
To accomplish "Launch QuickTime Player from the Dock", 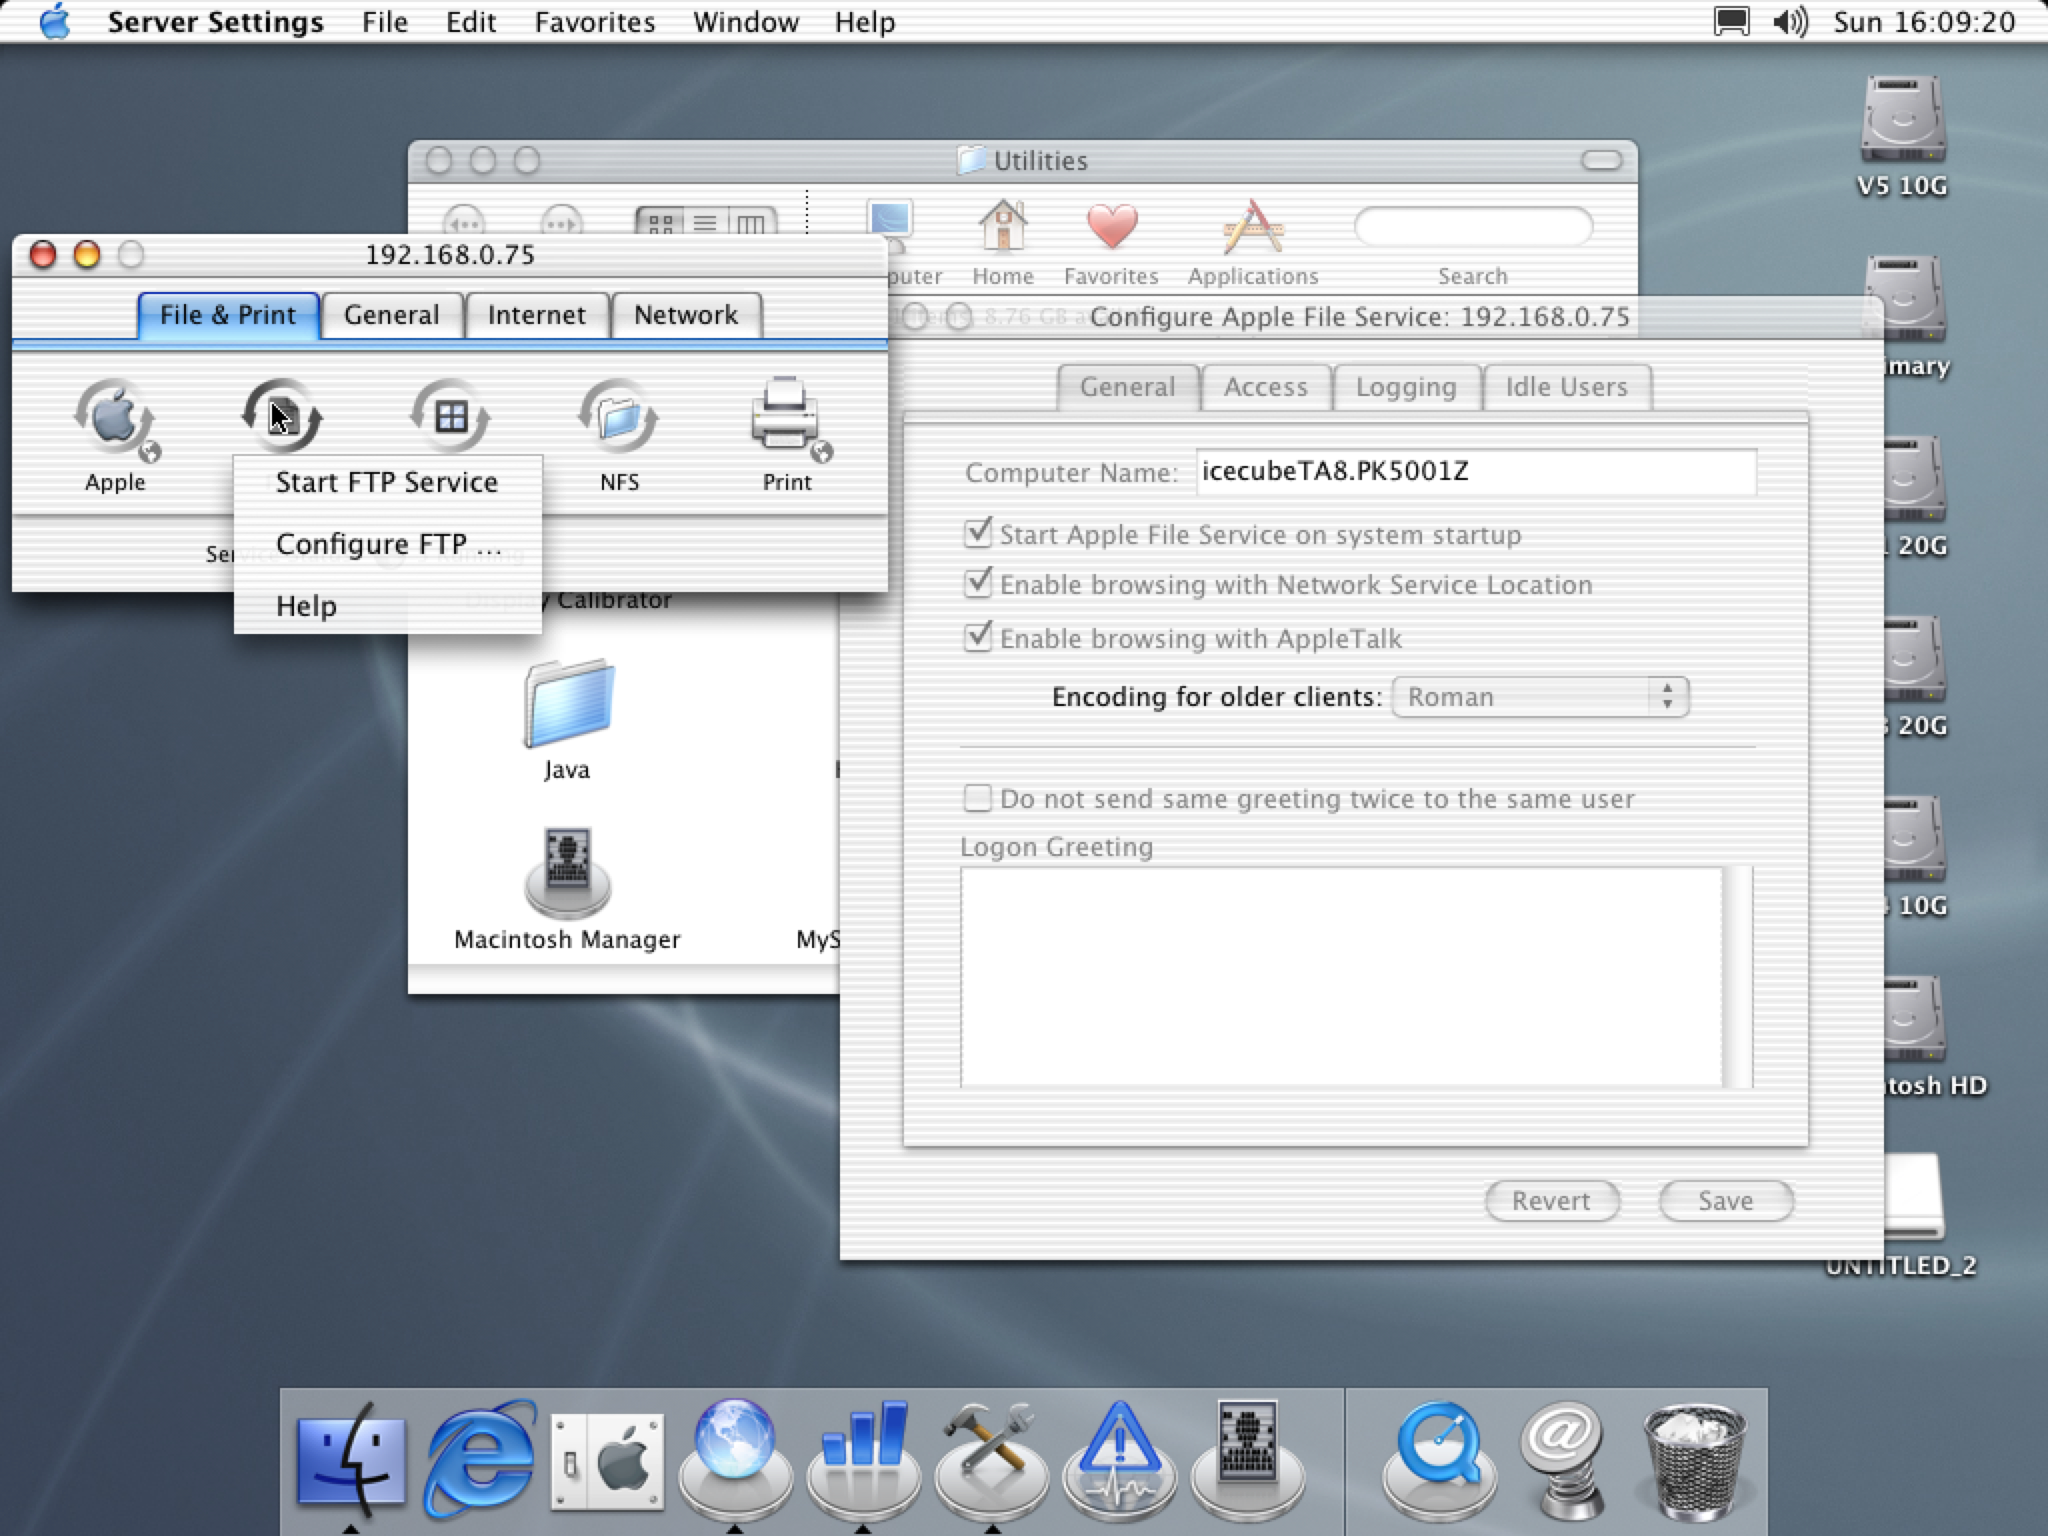I will (x=1438, y=1460).
